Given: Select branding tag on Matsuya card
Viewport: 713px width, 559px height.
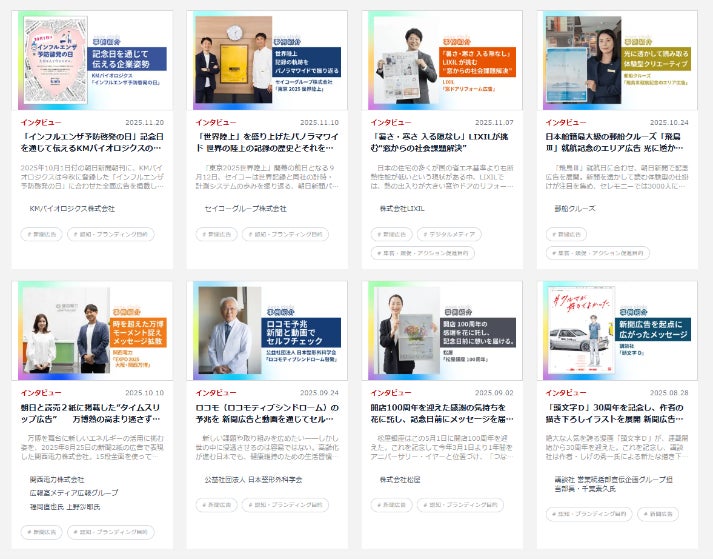Looking at the screenshot, I should pos(460,505).
